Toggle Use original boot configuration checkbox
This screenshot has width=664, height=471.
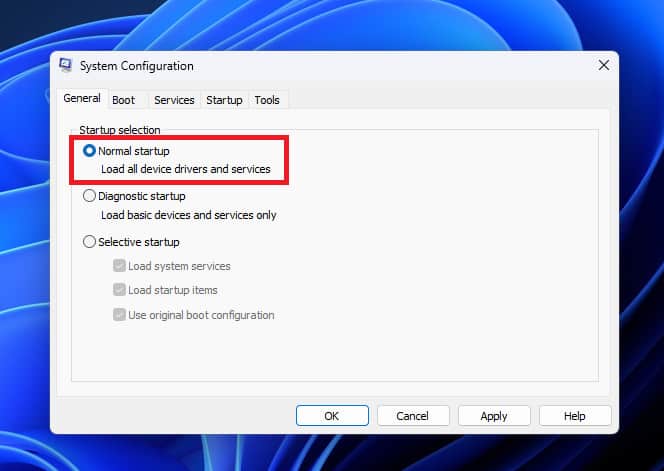coord(119,315)
